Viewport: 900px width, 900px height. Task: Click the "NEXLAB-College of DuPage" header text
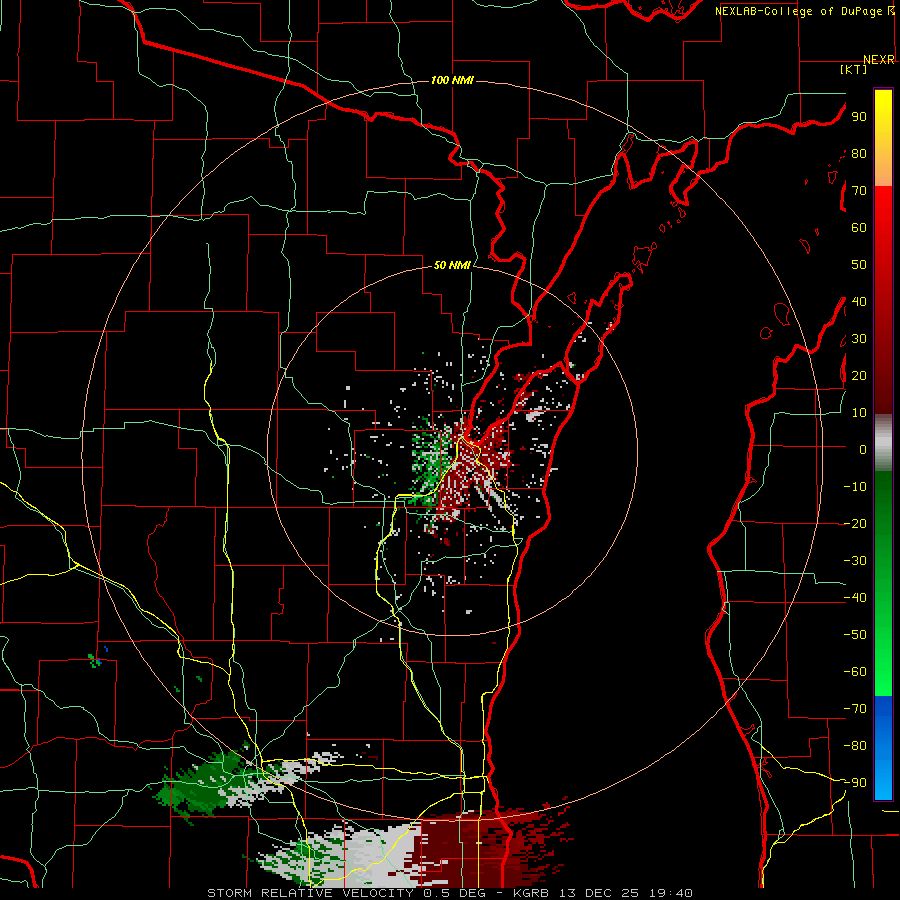pos(798,11)
